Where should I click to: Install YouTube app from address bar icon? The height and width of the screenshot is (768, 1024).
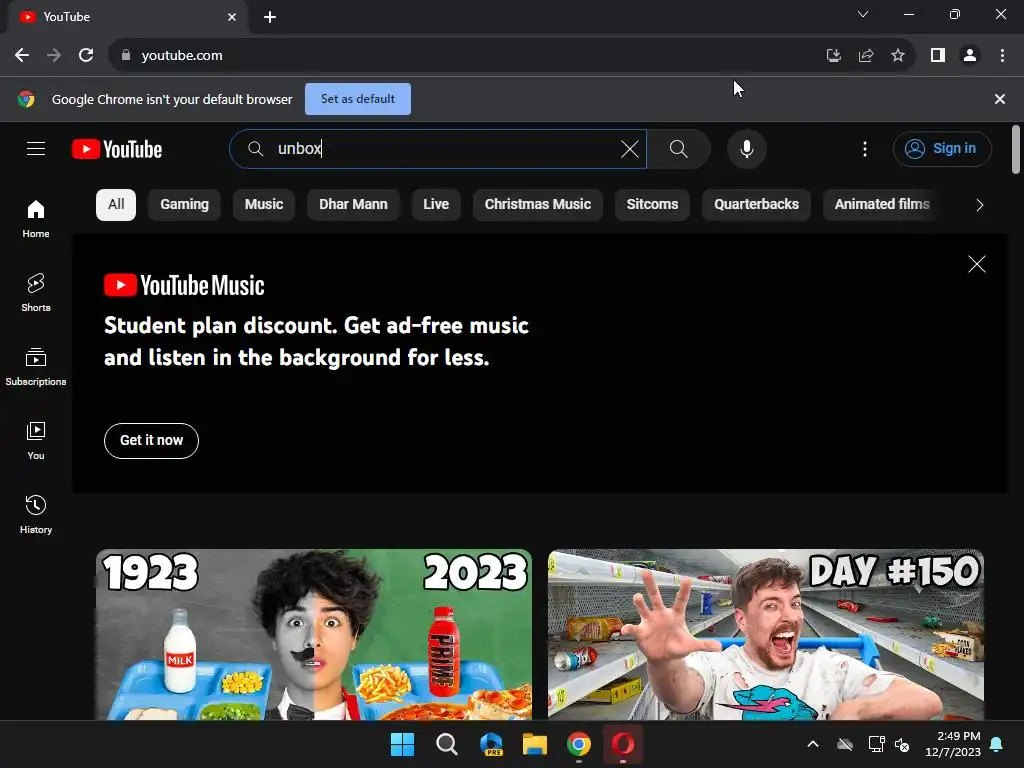(833, 56)
